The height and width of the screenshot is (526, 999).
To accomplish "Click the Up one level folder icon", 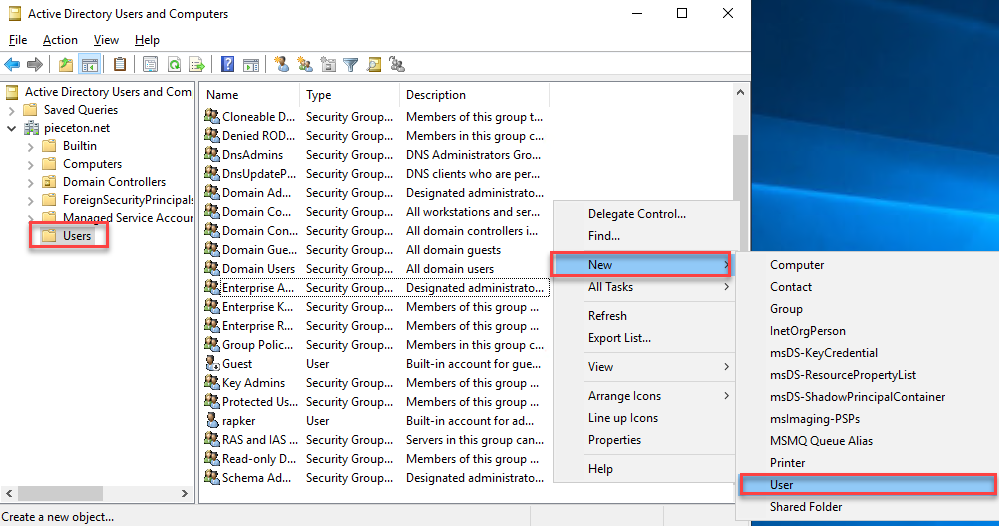I will tap(66, 64).
